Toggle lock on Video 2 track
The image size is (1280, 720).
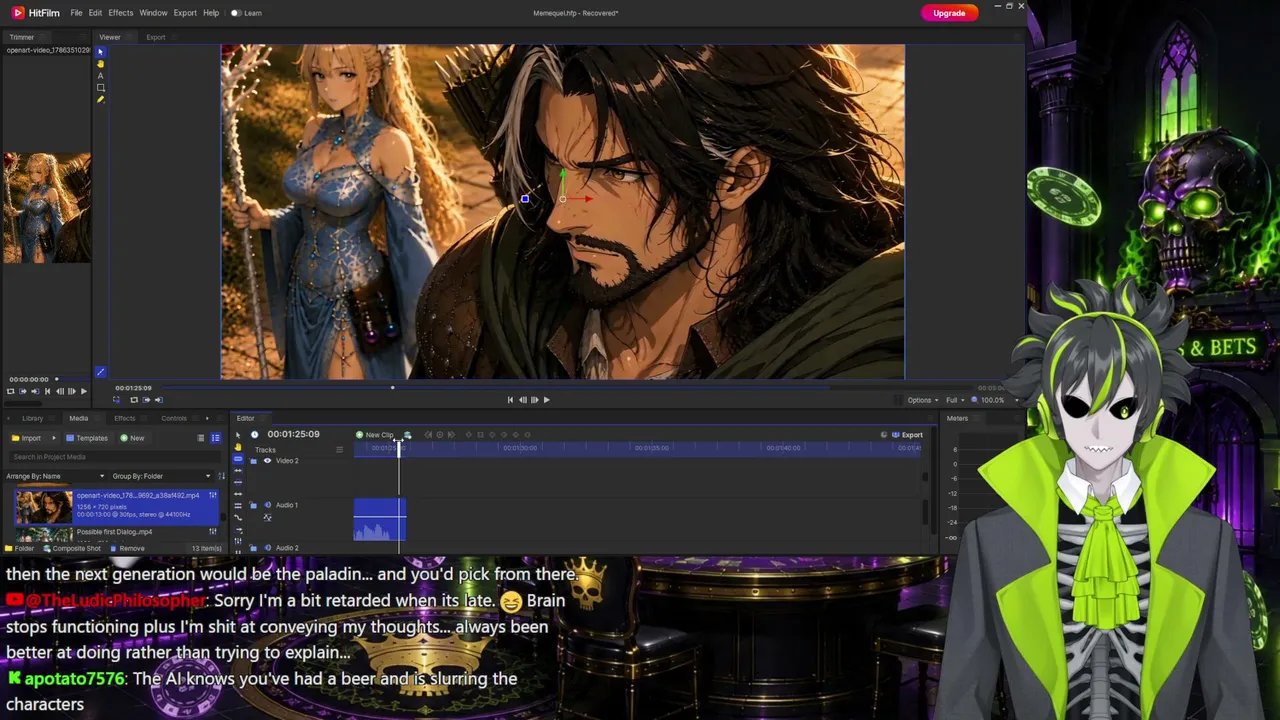tap(253, 461)
